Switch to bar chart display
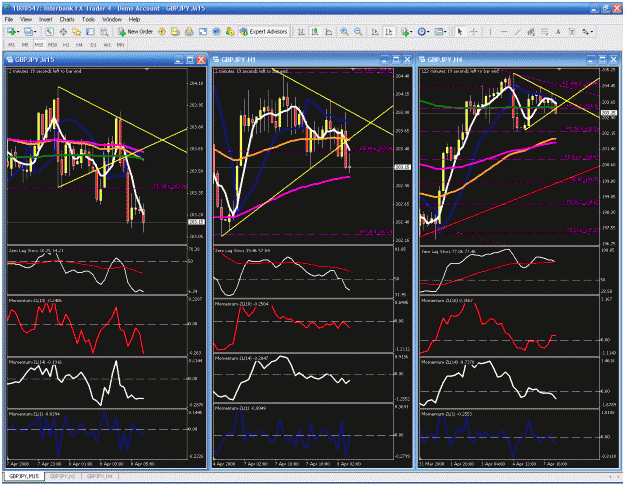 pyautogui.click(x=301, y=31)
